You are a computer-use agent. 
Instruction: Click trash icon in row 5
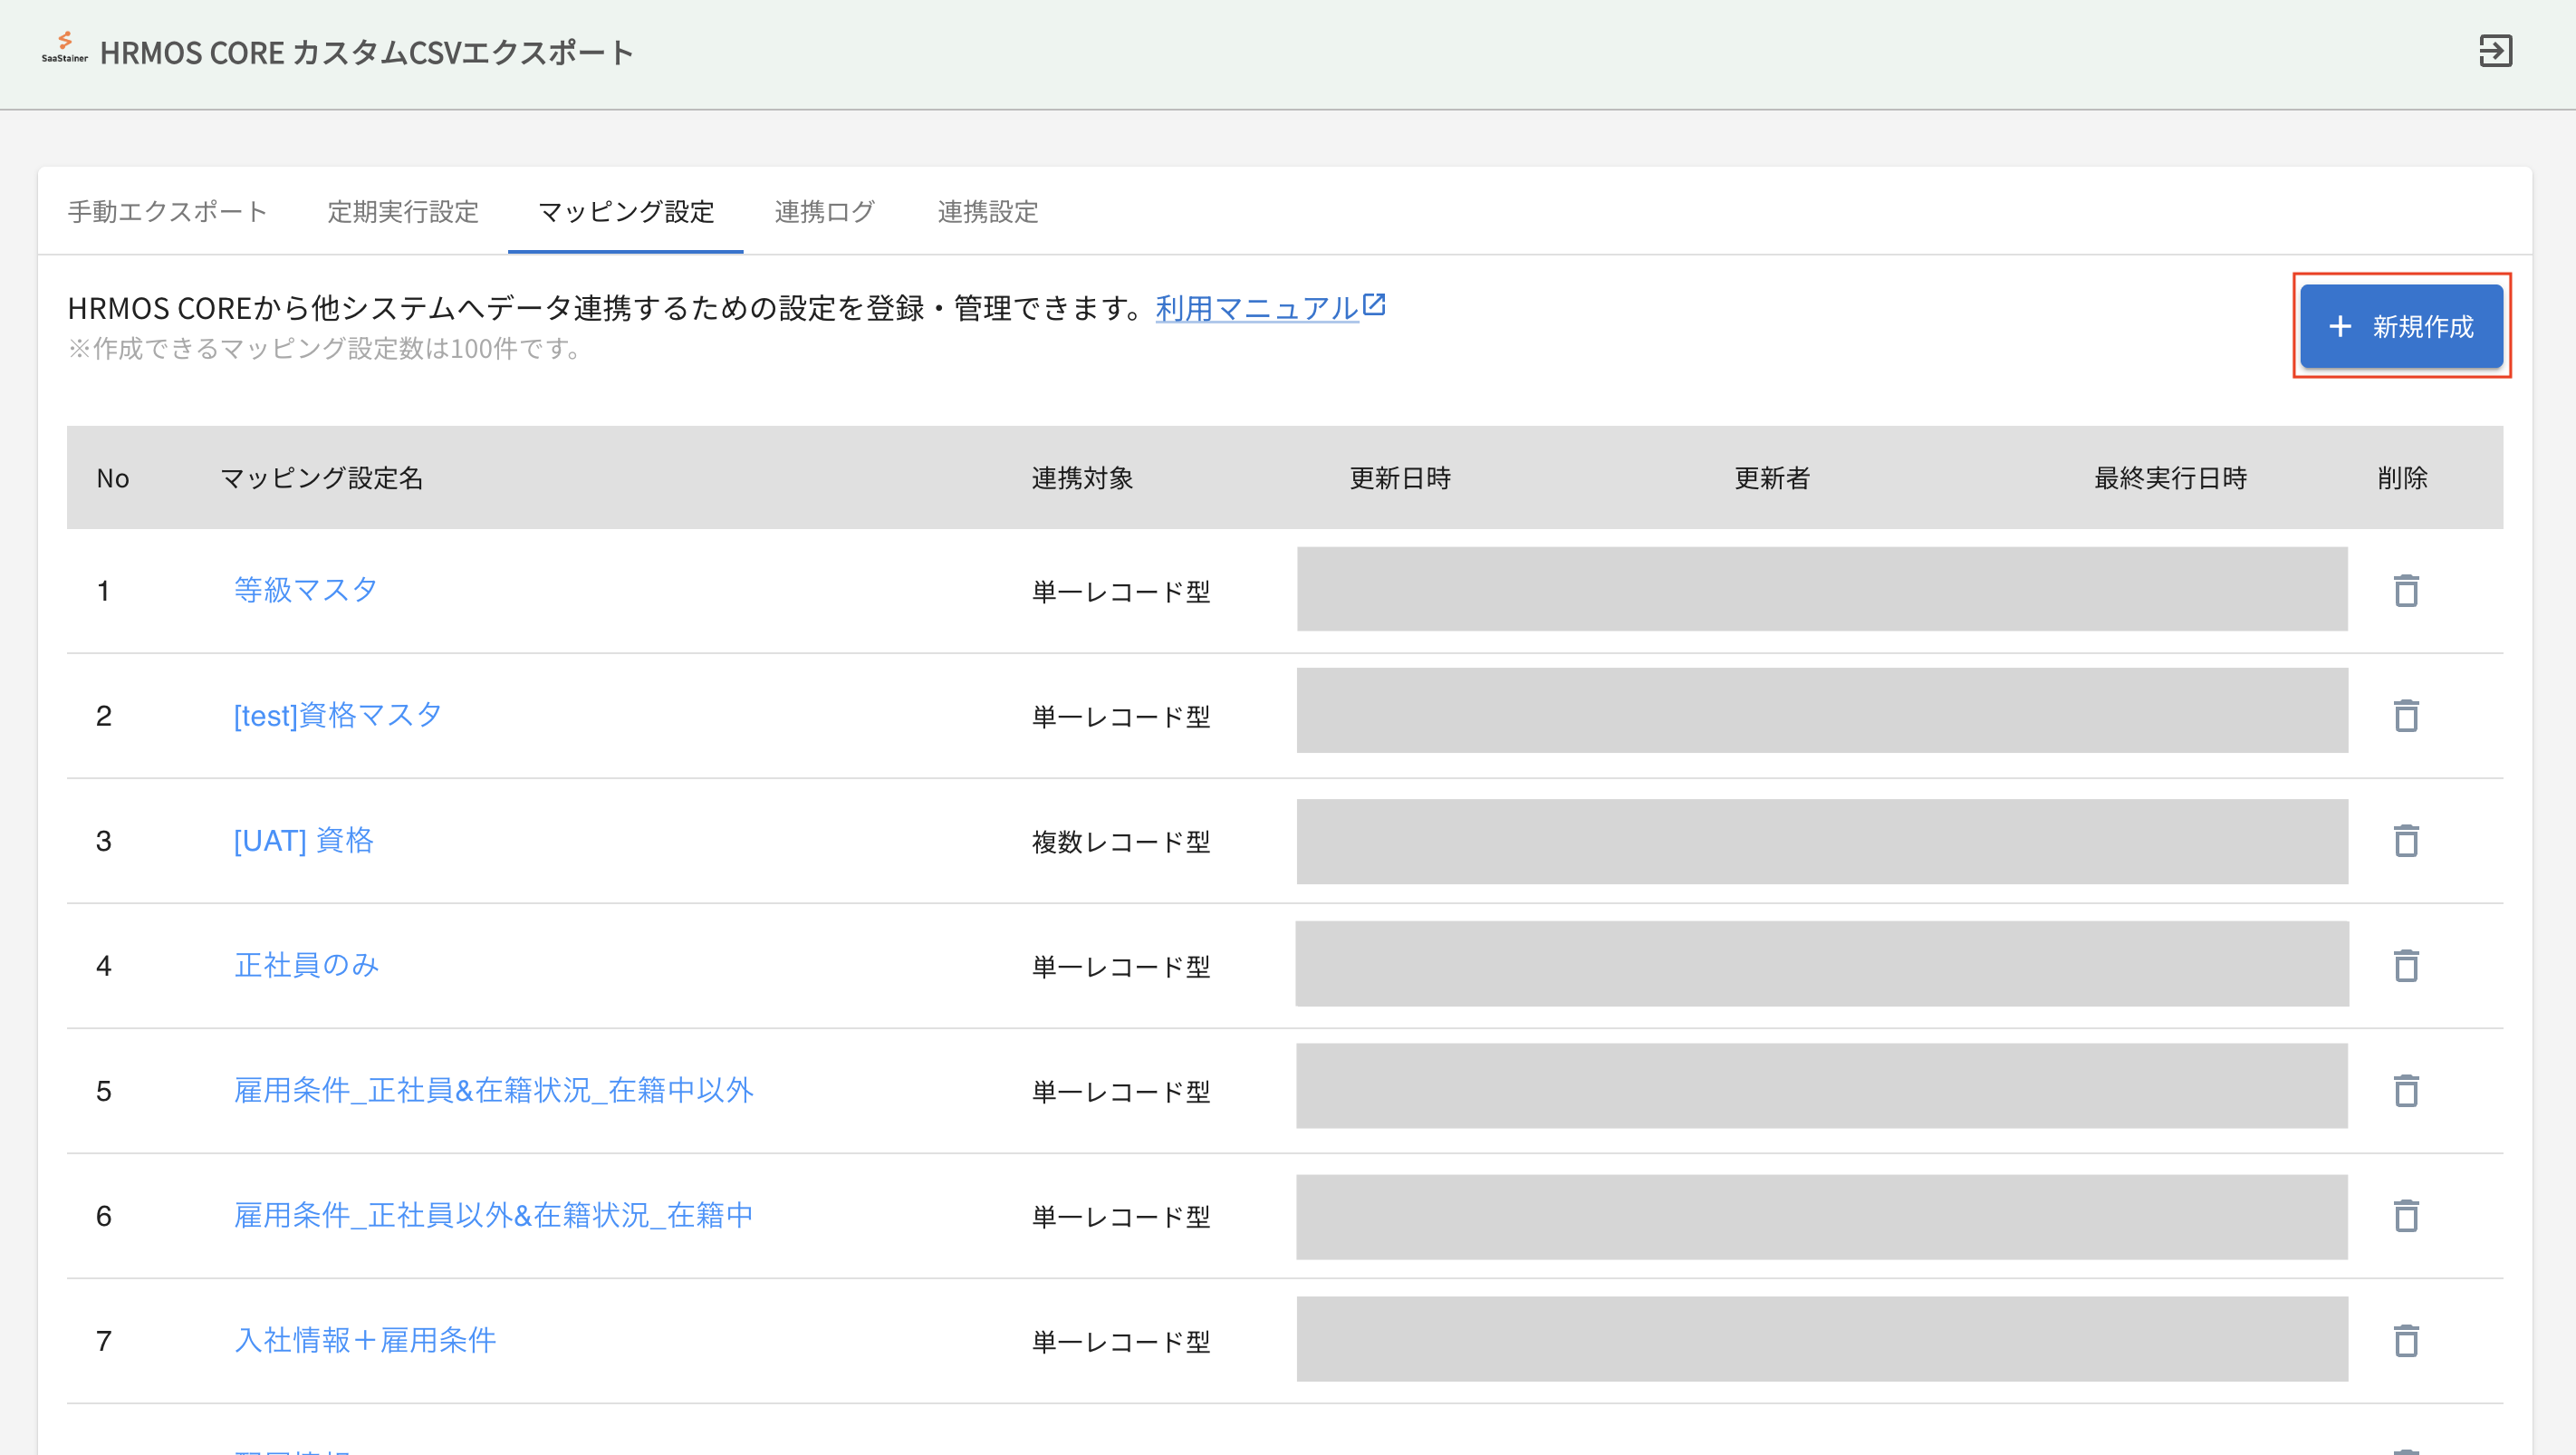[2406, 1091]
